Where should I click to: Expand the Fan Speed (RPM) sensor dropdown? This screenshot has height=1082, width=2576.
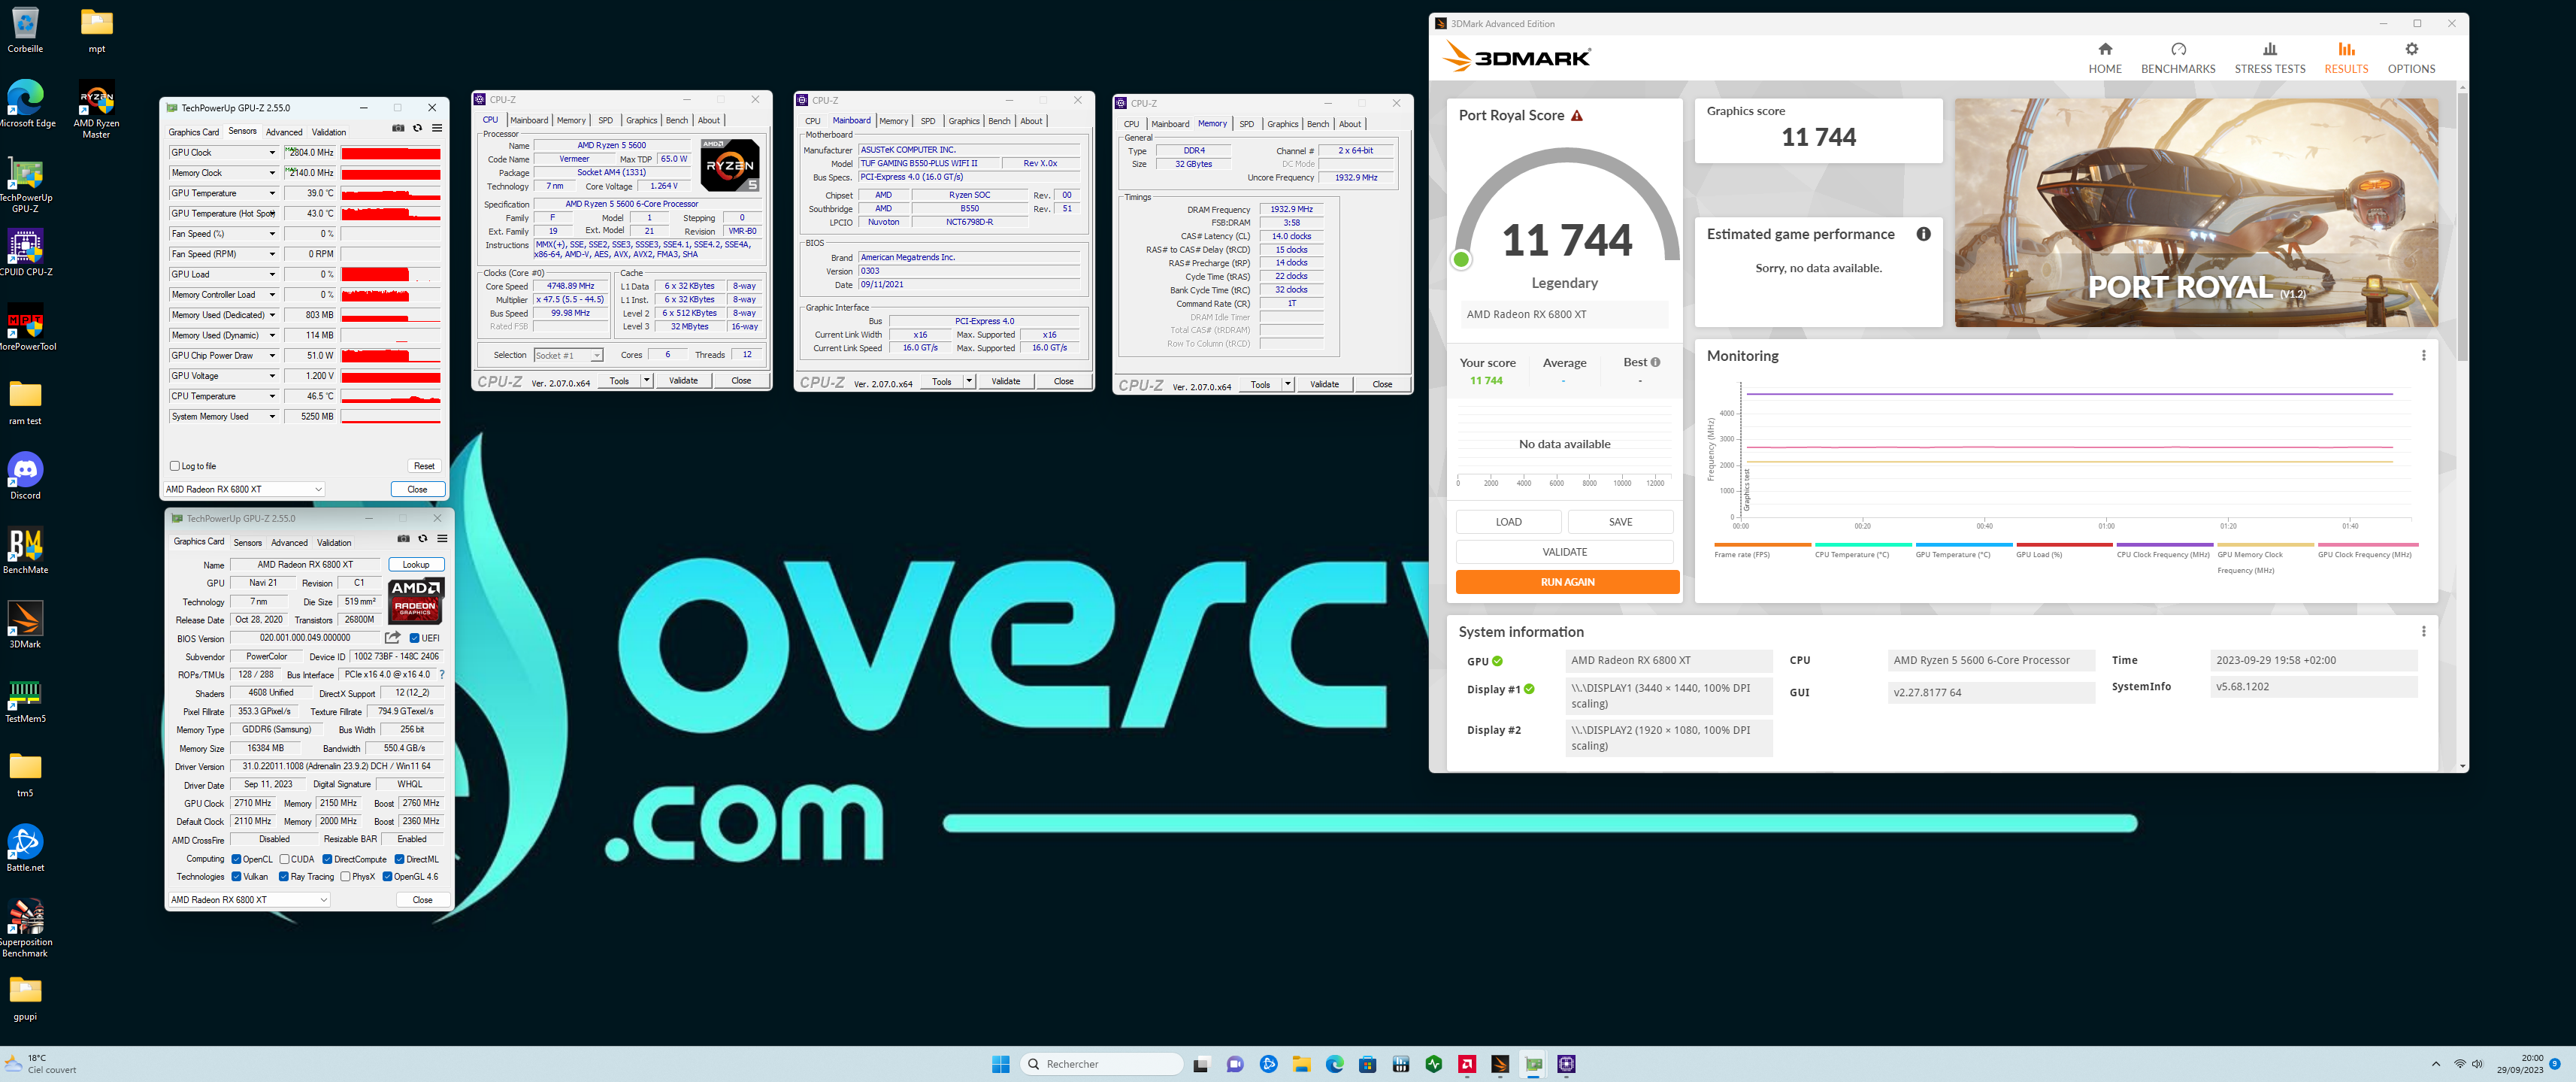(x=271, y=254)
